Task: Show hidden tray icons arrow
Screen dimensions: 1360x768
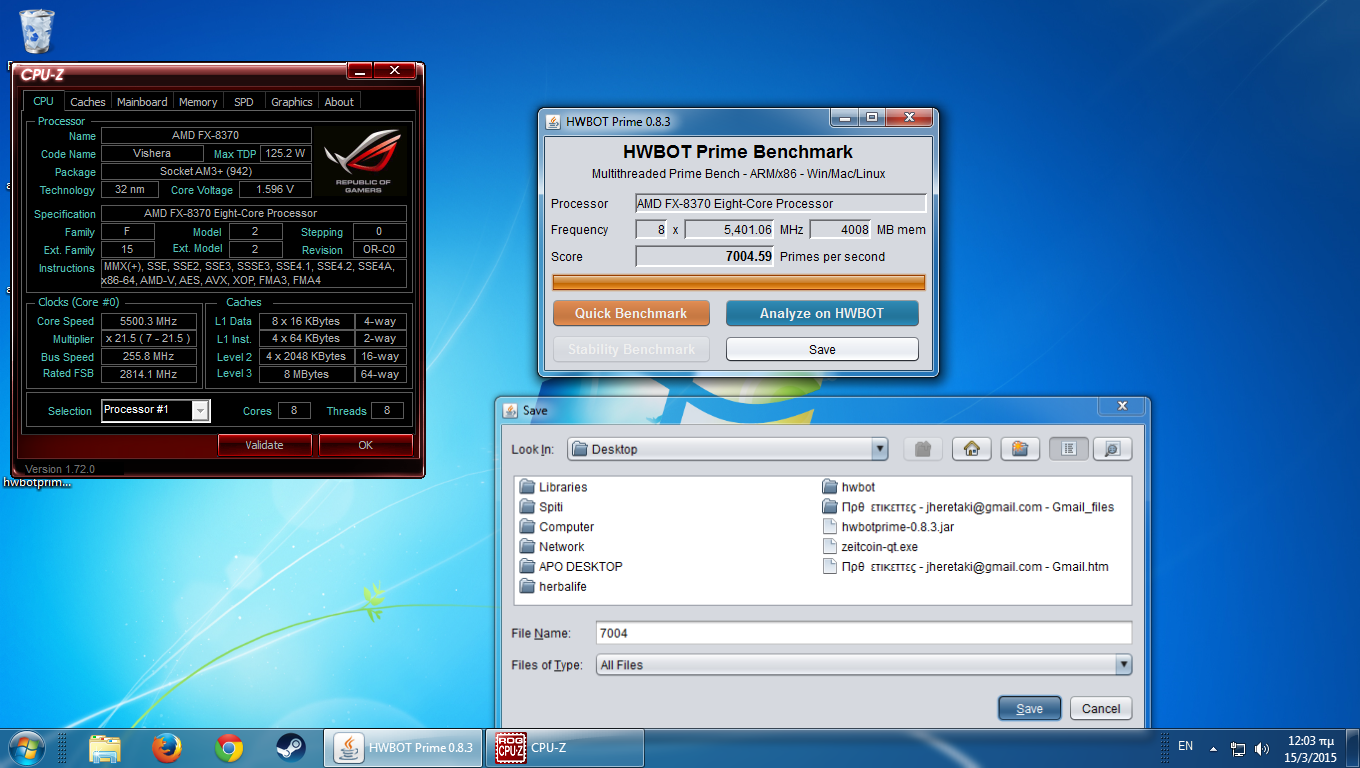Action: [1213, 748]
